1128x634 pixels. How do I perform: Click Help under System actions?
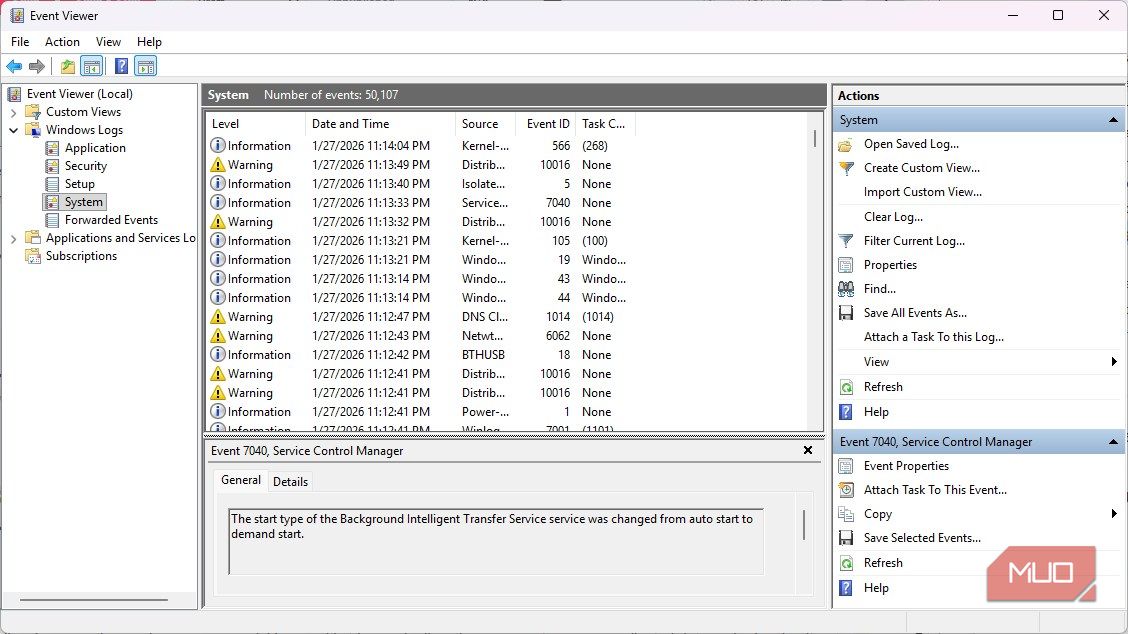pyautogui.click(x=875, y=412)
